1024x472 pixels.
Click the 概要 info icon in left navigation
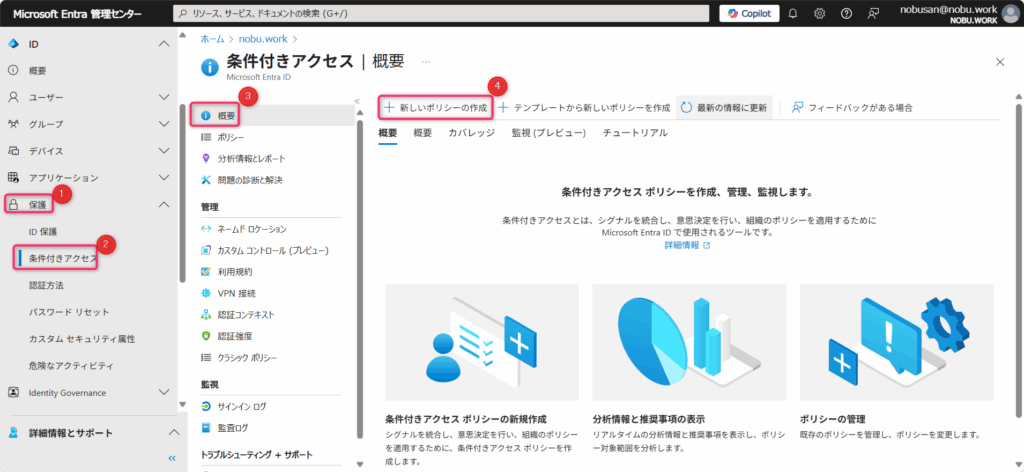tap(12, 71)
